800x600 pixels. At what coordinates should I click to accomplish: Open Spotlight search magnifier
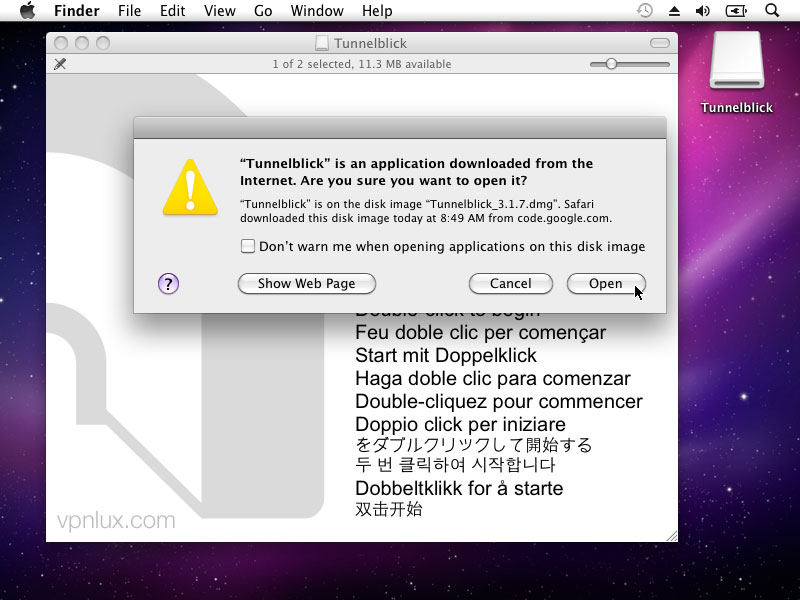coord(772,10)
